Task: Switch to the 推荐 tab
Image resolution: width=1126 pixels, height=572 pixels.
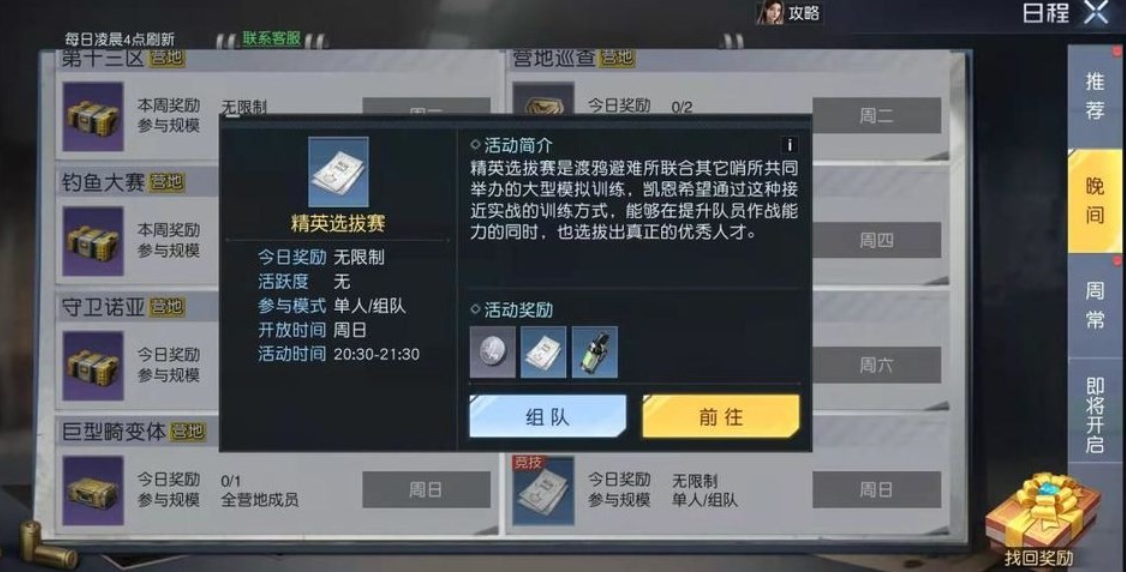Action: [1094, 95]
